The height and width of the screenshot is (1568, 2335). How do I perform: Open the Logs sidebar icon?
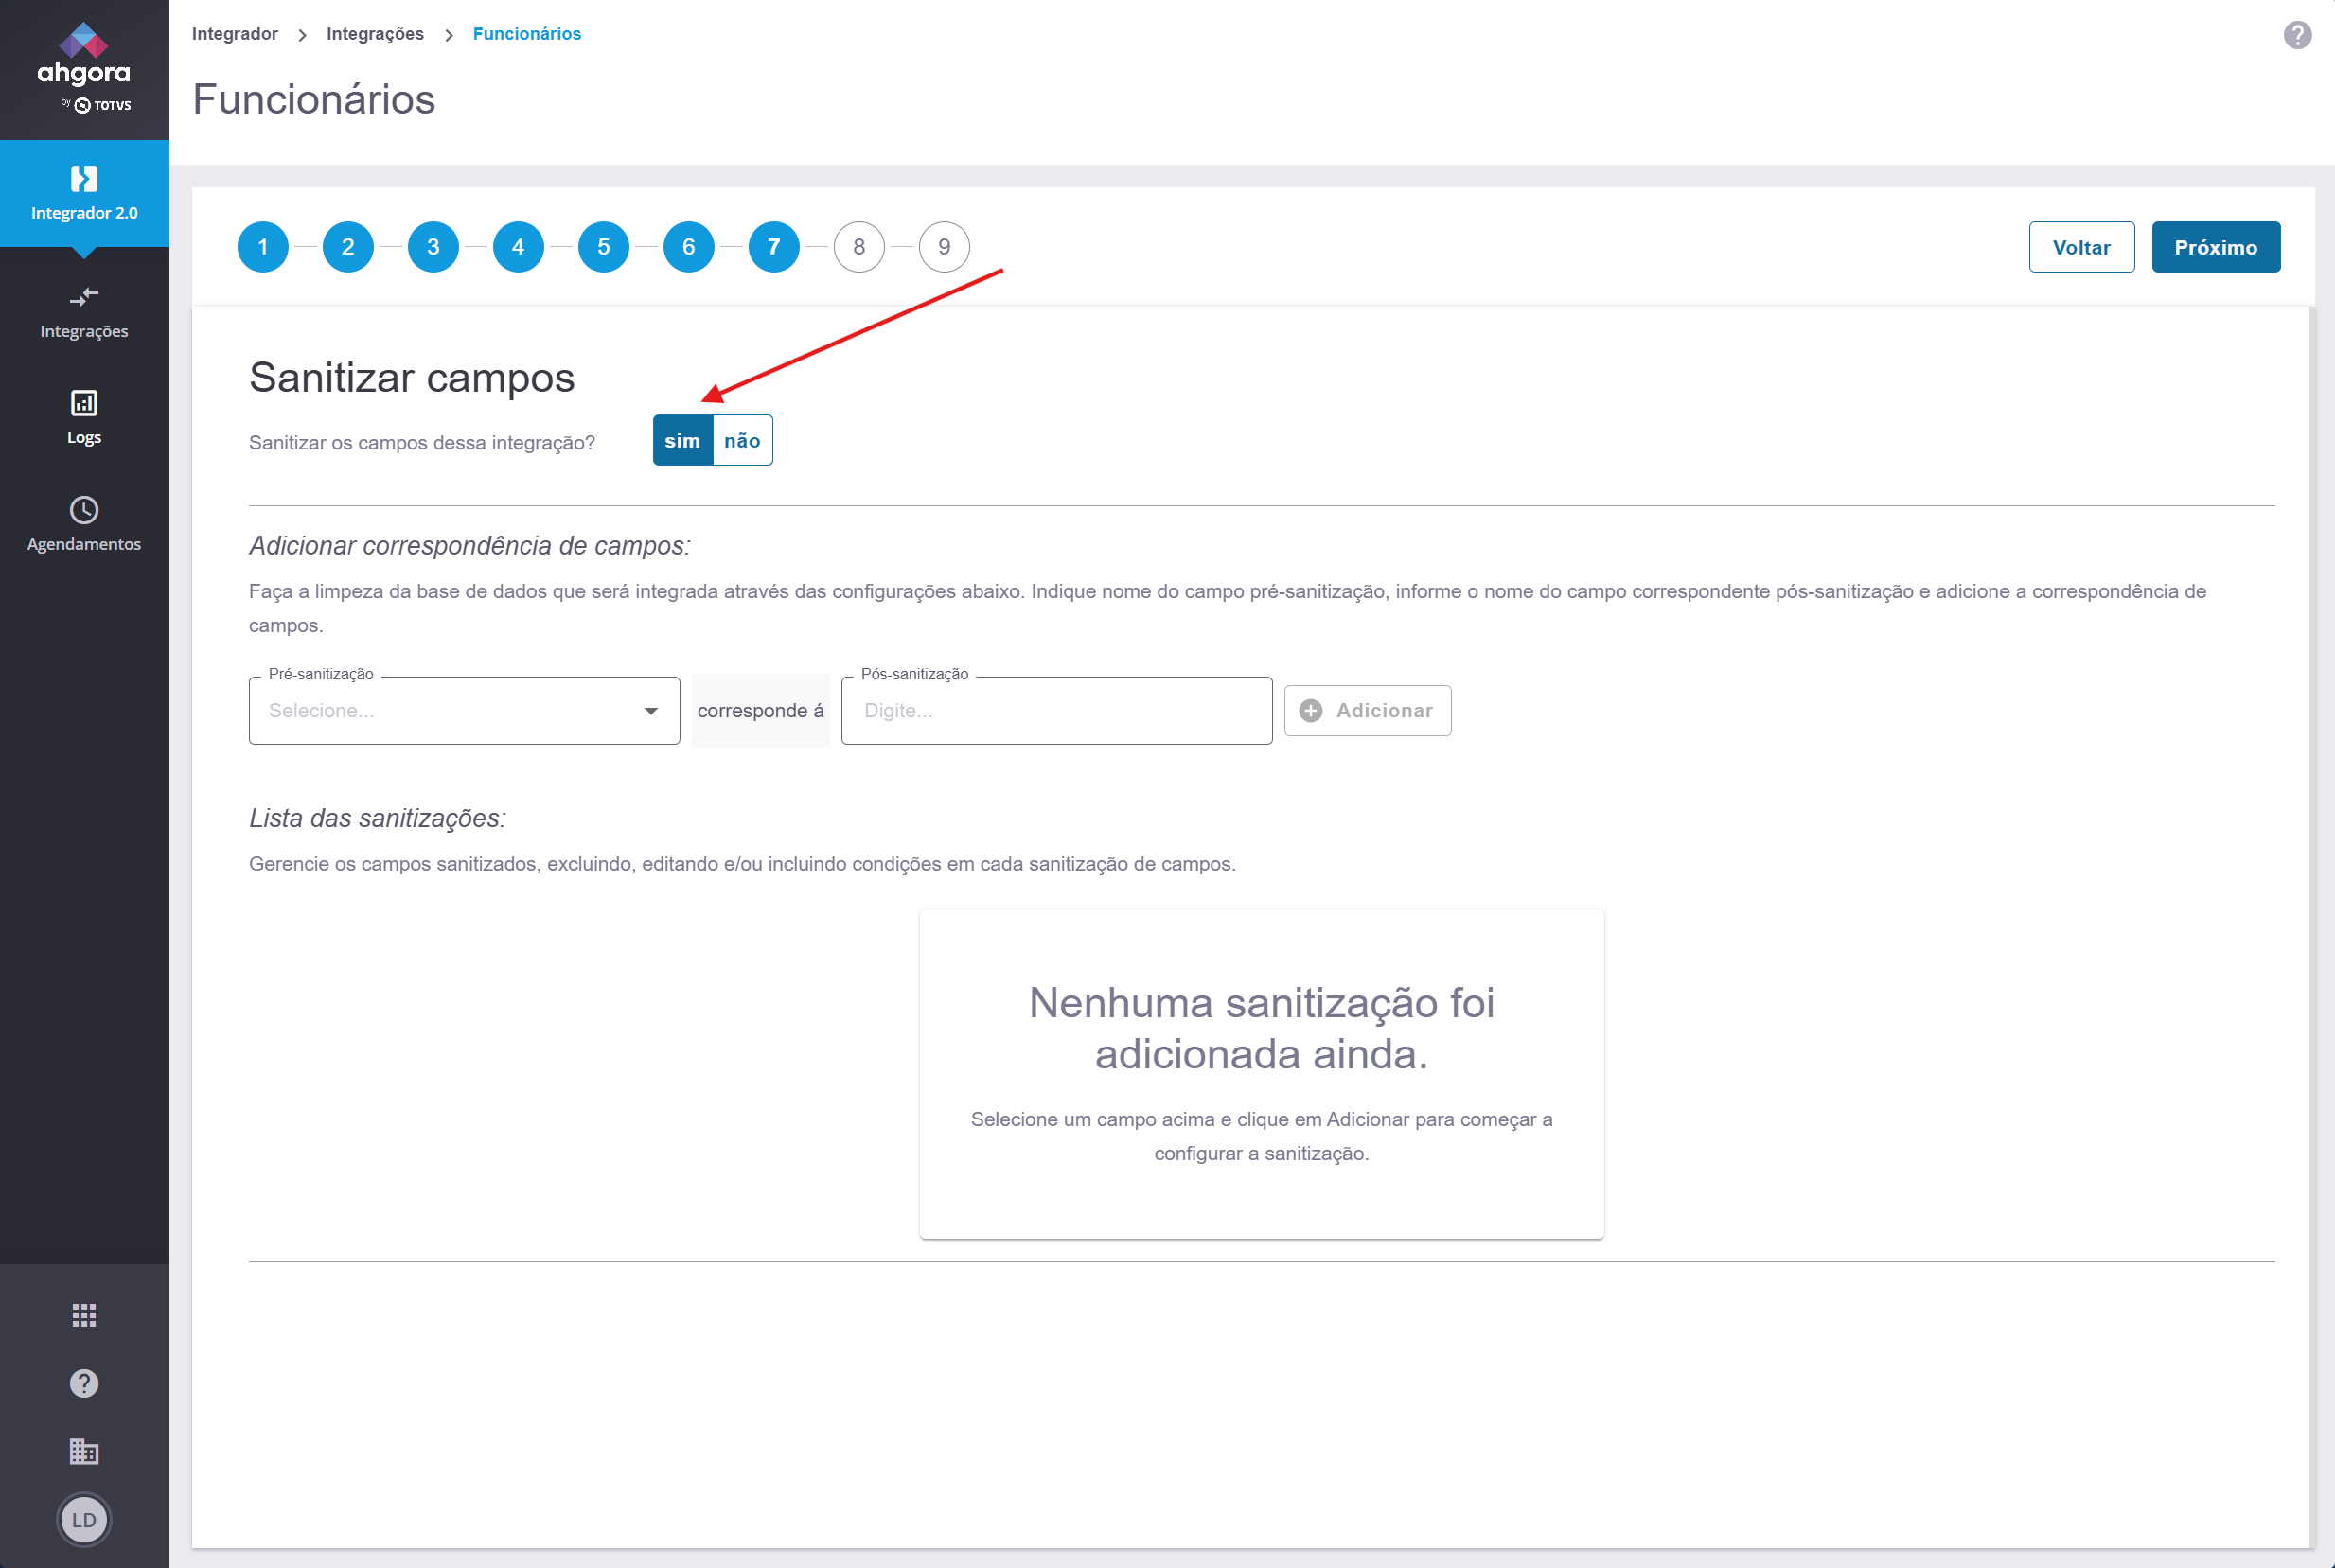click(84, 403)
